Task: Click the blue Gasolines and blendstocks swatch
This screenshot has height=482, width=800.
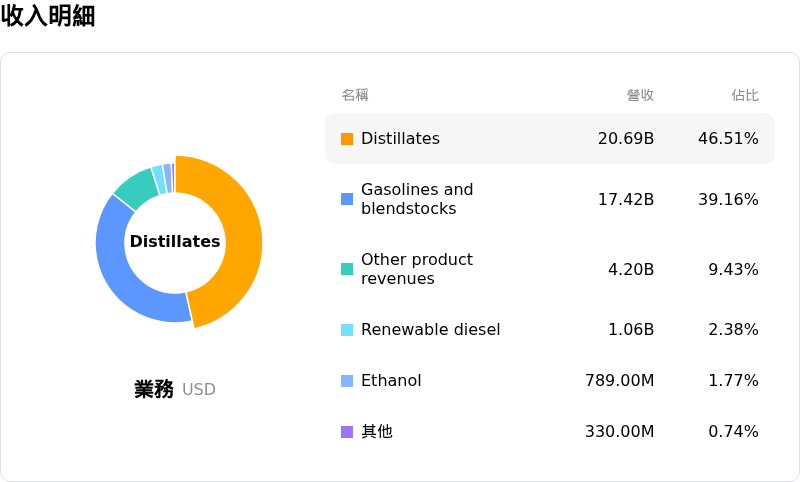Action: 347,199
